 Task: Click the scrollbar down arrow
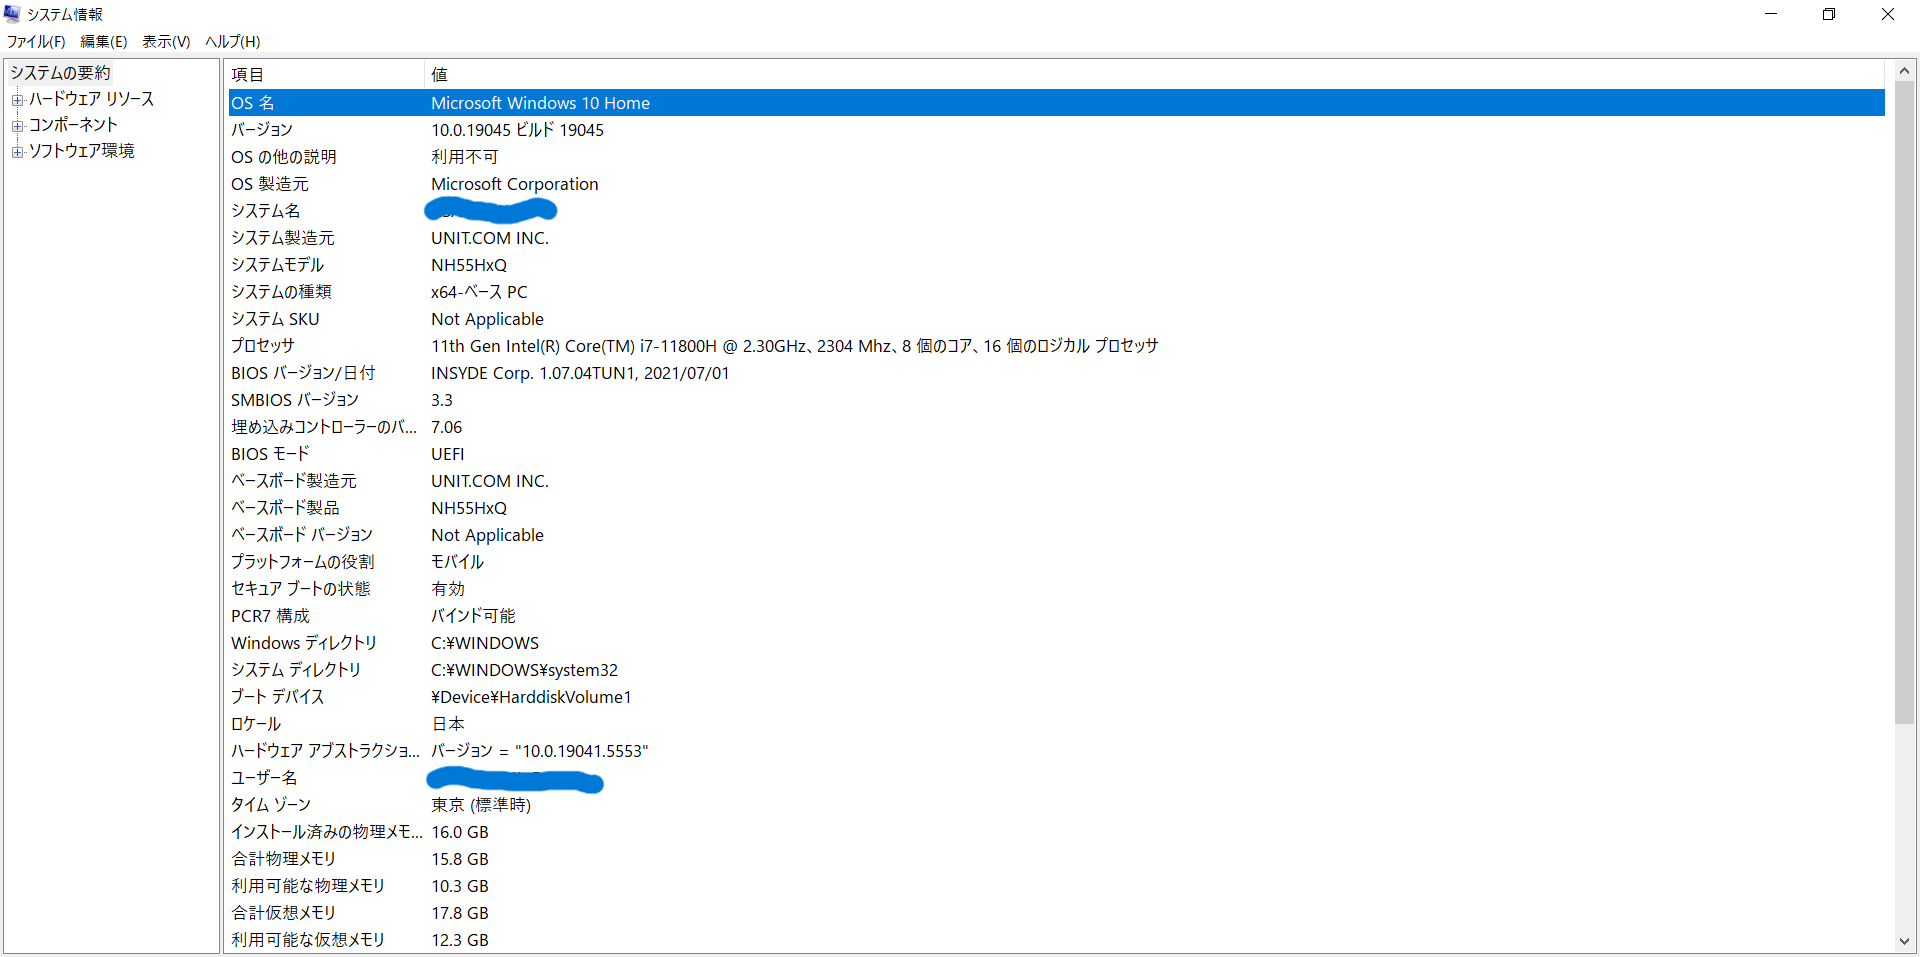point(1904,941)
